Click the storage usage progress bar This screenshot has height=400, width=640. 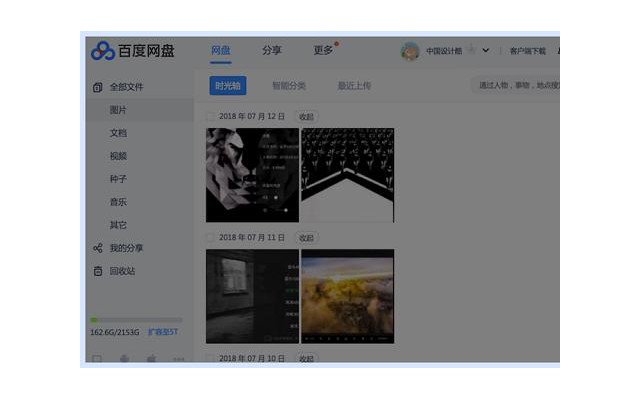click(136, 320)
